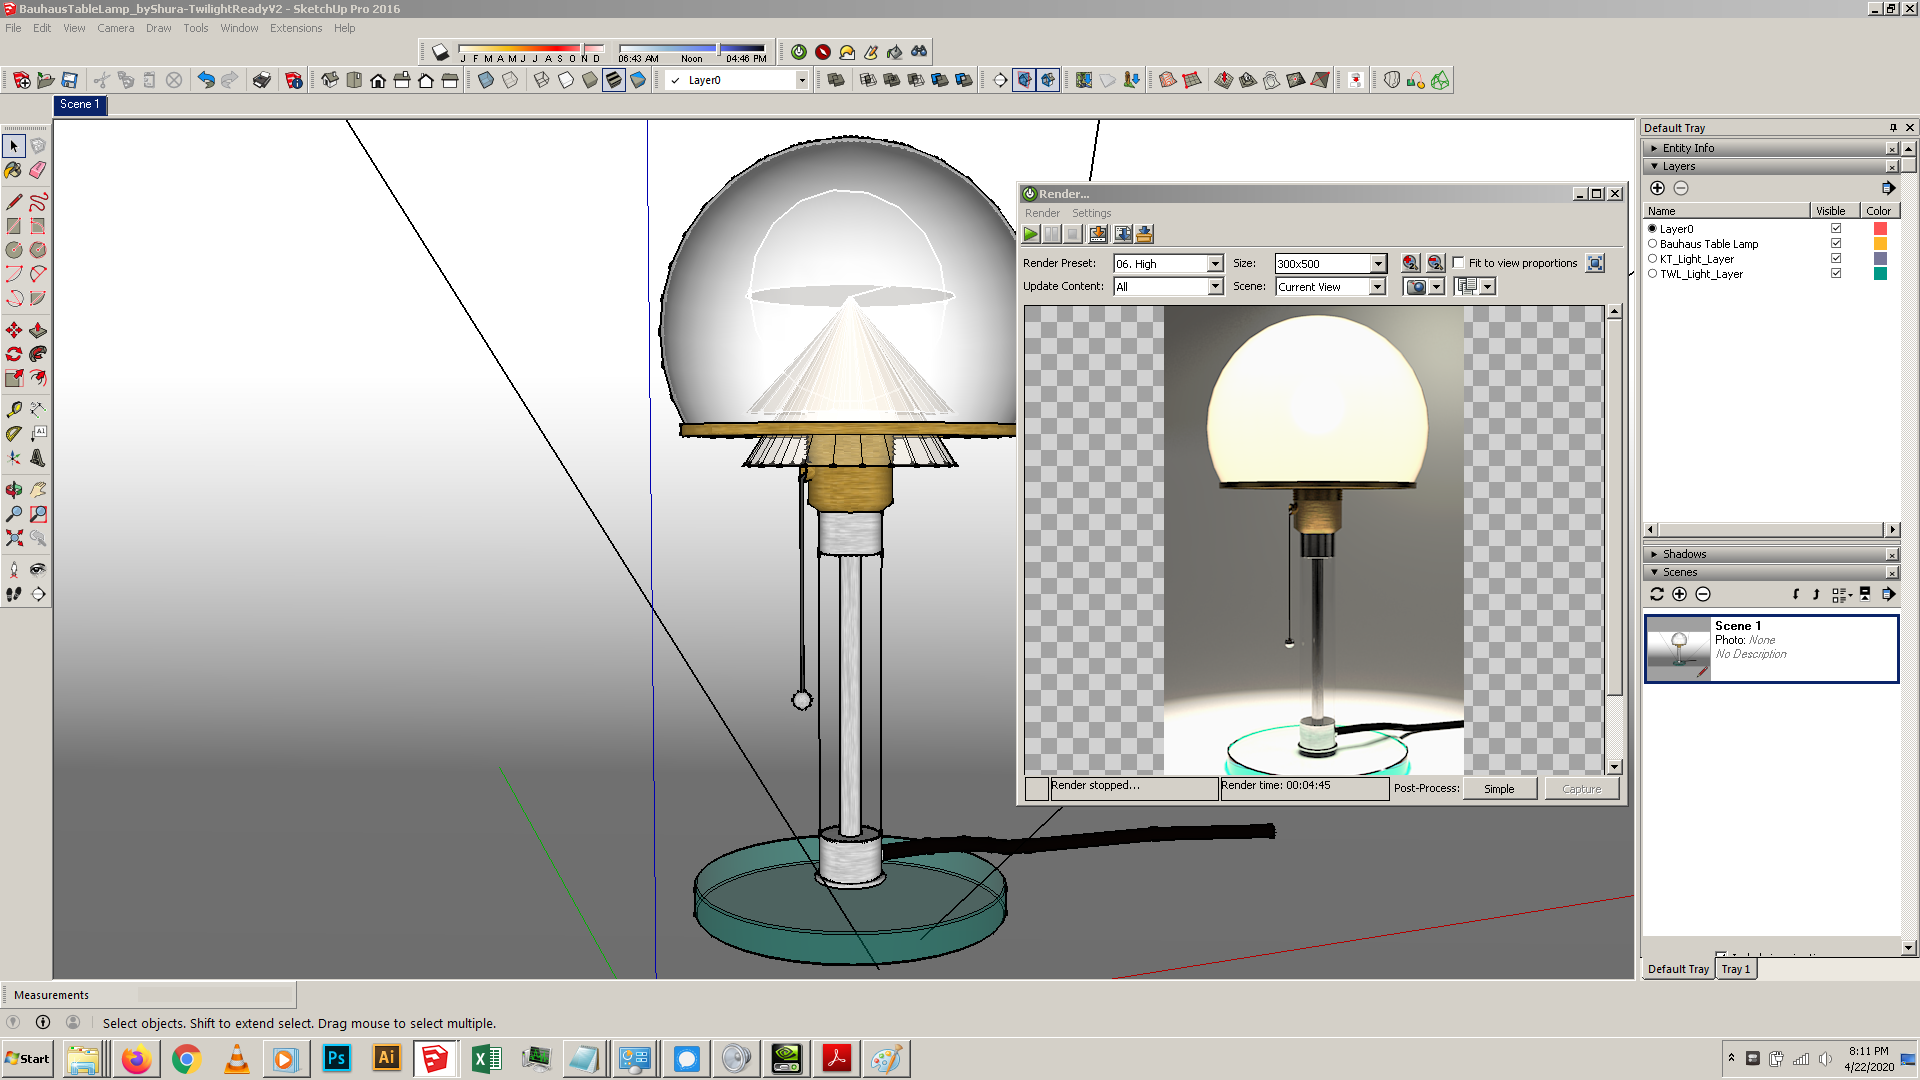The height and width of the screenshot is (1080, 1920).
Task: Expand the Shadows panel
Action: pyautogui.click(x=1653, y=554)
